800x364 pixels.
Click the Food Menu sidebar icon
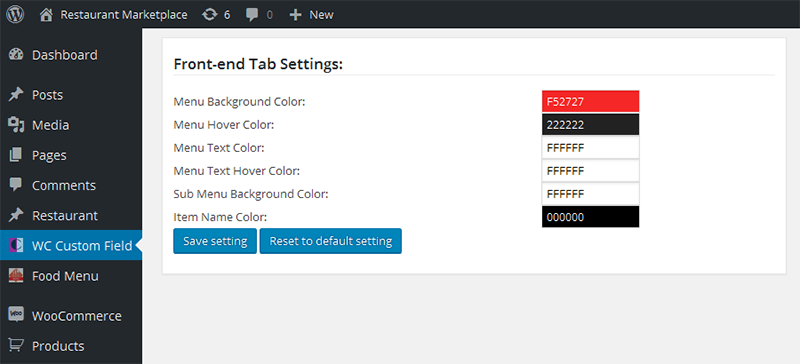16,276
